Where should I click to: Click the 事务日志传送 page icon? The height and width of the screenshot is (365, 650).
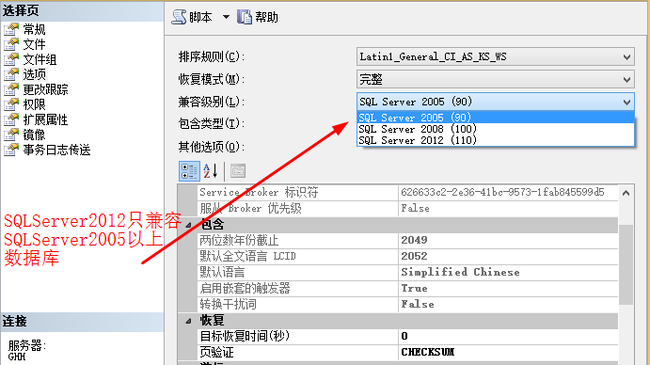12,149
